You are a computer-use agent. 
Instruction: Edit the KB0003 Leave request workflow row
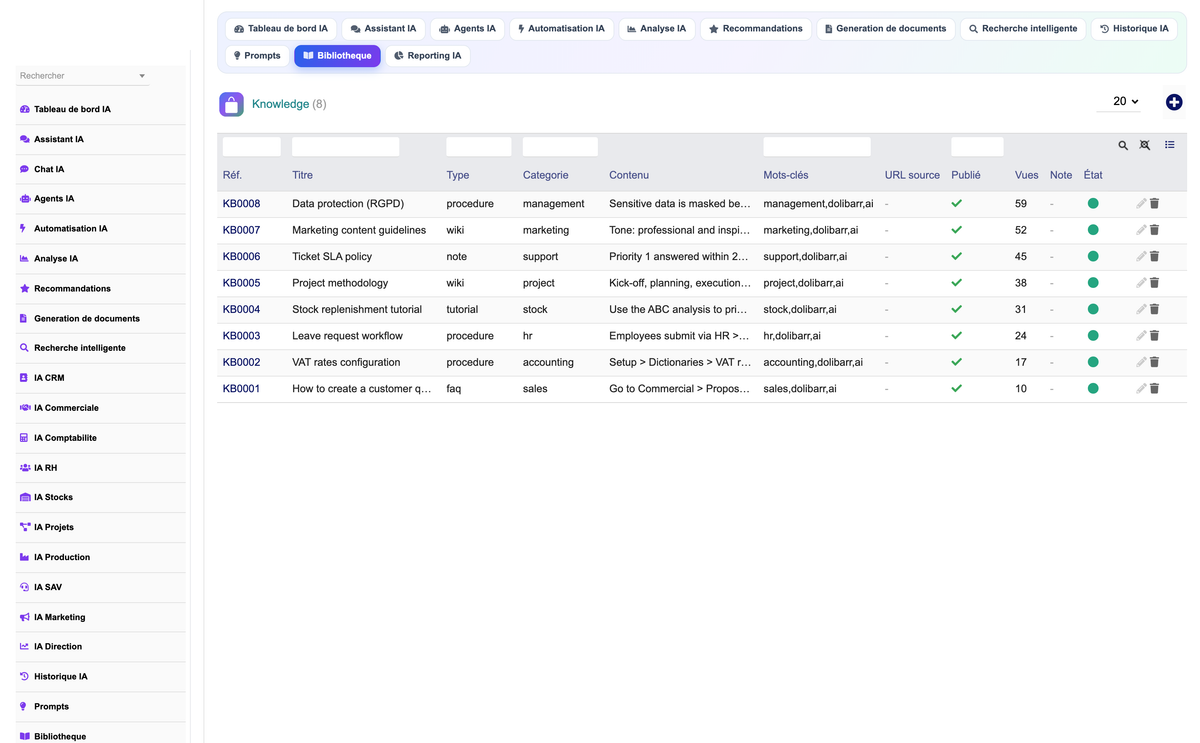[1141, 336]
